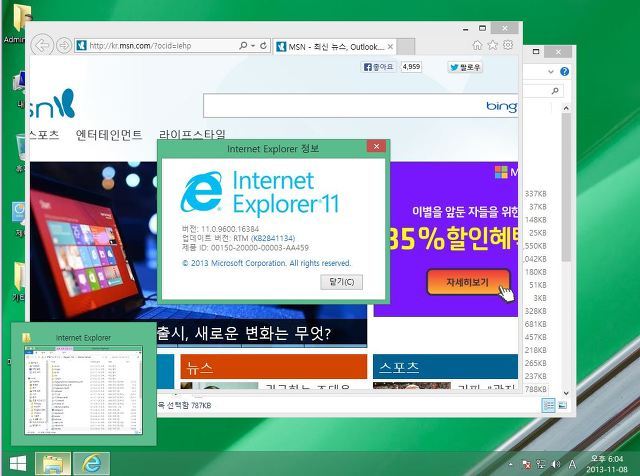
Task: Show hidden icons tray arrow
Action: click(510, 464)
